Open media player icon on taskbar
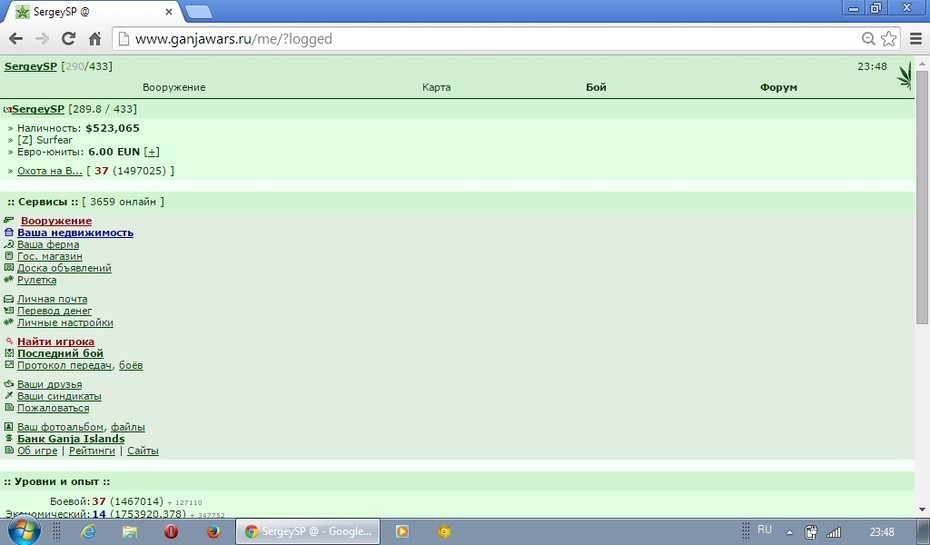Viewport: 930px width, 545px height. tap(402, 531)
